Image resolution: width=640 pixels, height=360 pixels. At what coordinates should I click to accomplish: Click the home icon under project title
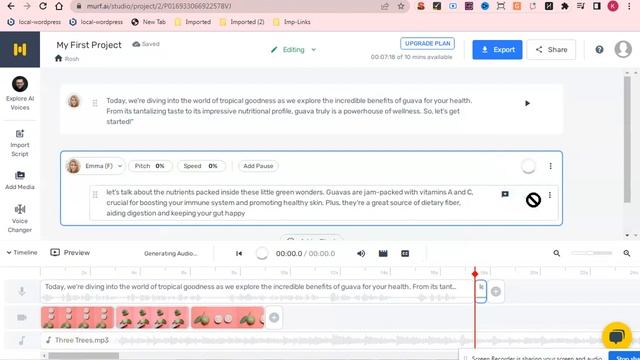(x=58, y=58)
